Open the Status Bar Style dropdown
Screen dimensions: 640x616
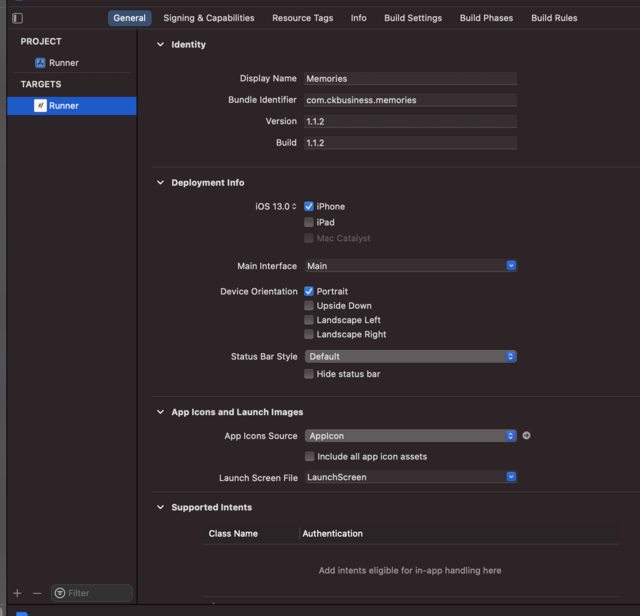pos(411,356)
